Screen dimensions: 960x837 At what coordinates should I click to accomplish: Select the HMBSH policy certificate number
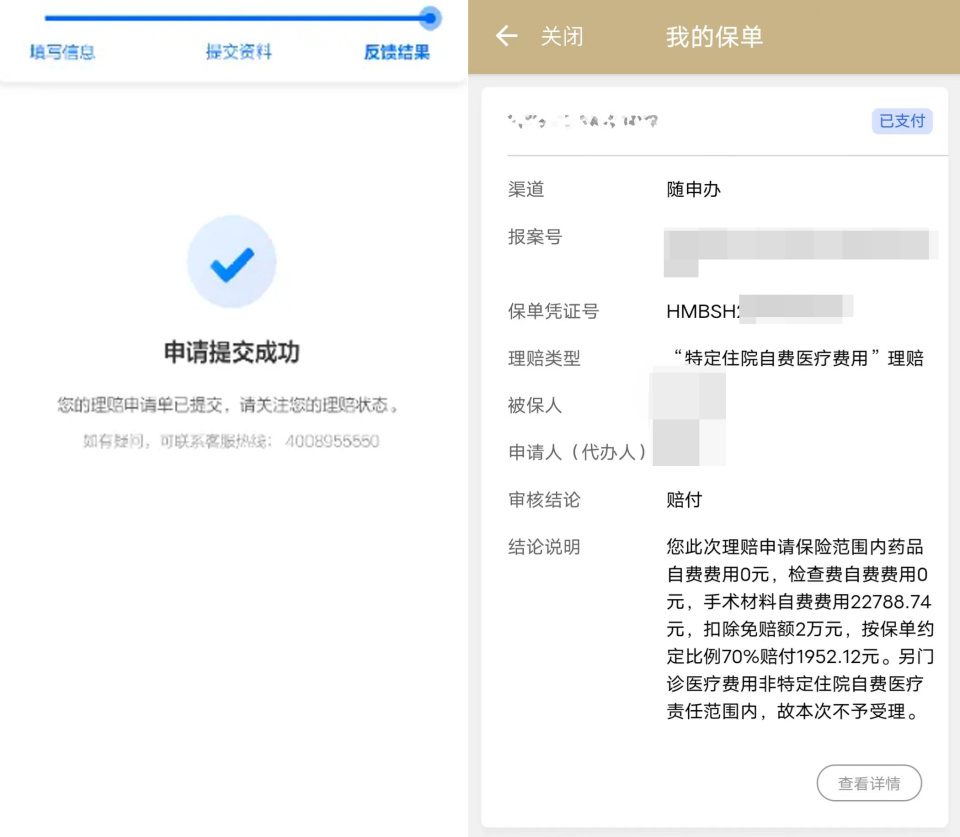(x=758, y=311)
